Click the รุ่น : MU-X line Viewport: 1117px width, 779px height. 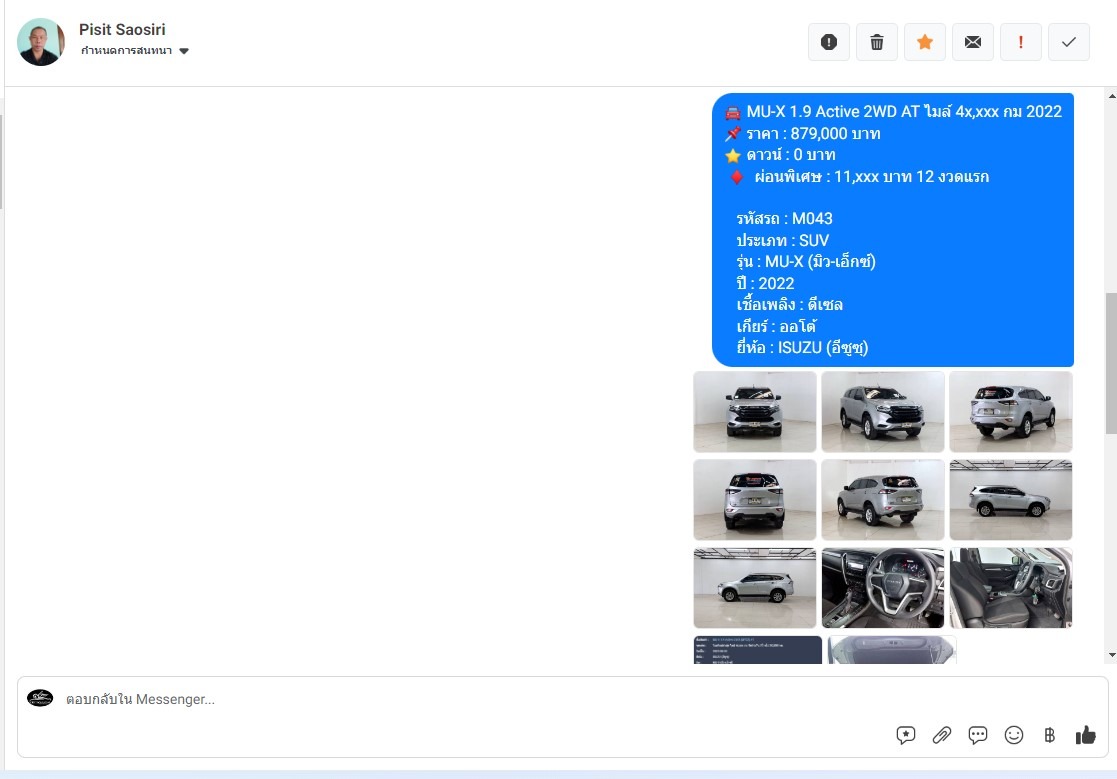point(806,261)
